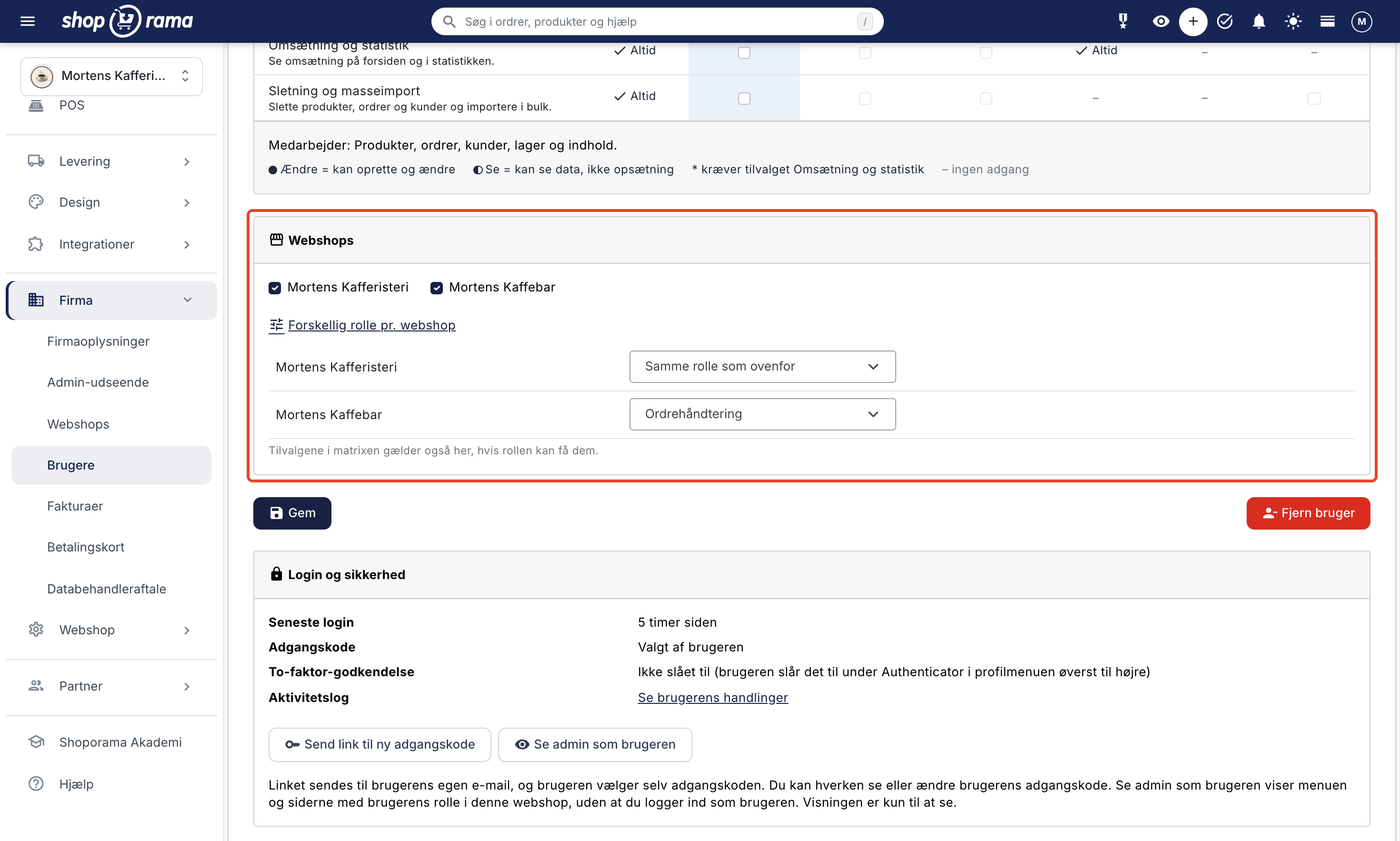The image size is (1400, 841).
Task: Click the "5 timer siden" login value
Action: [677, 622]
